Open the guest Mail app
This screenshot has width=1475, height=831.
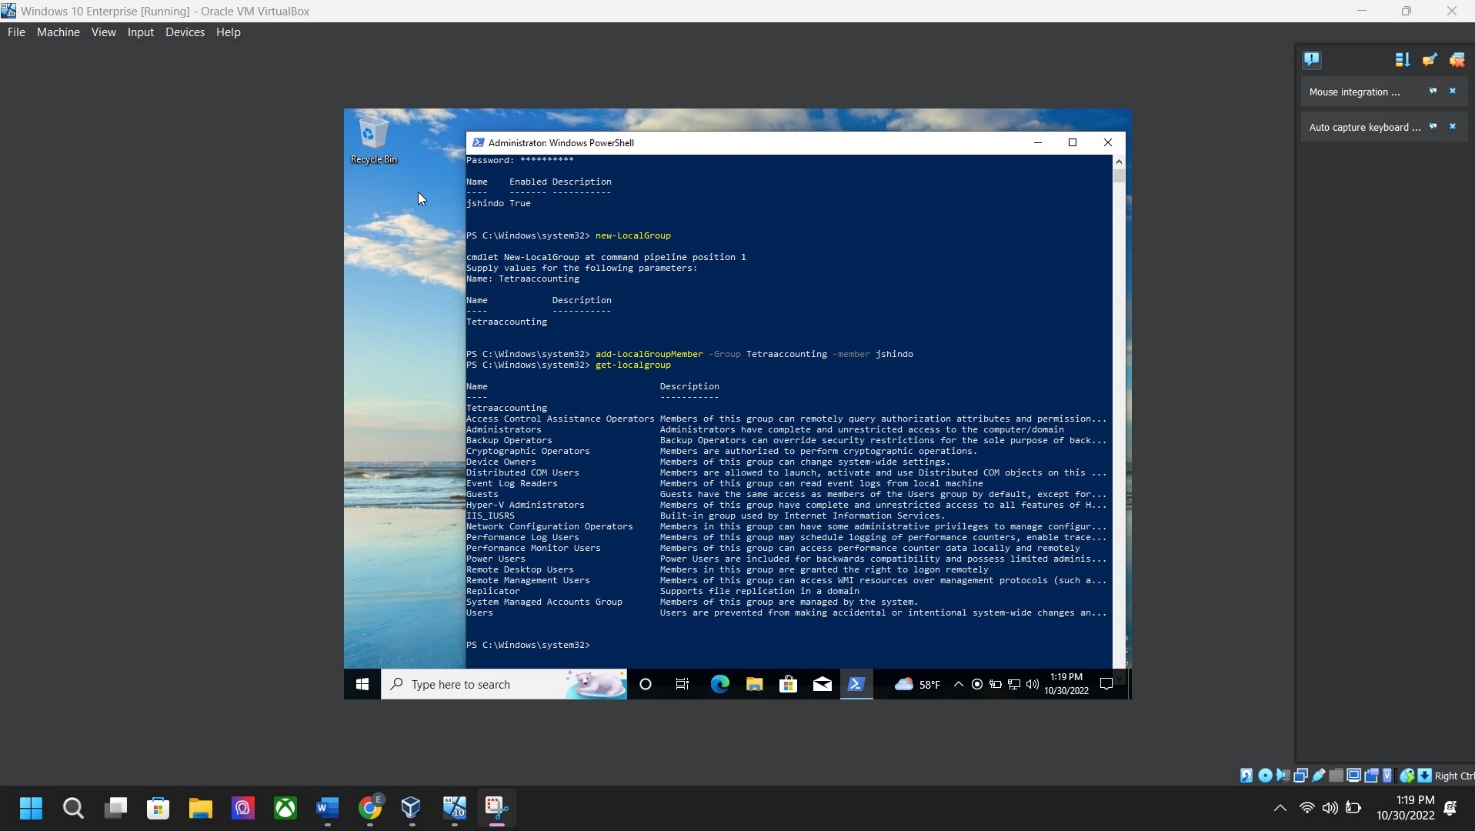tap(822, 684)
